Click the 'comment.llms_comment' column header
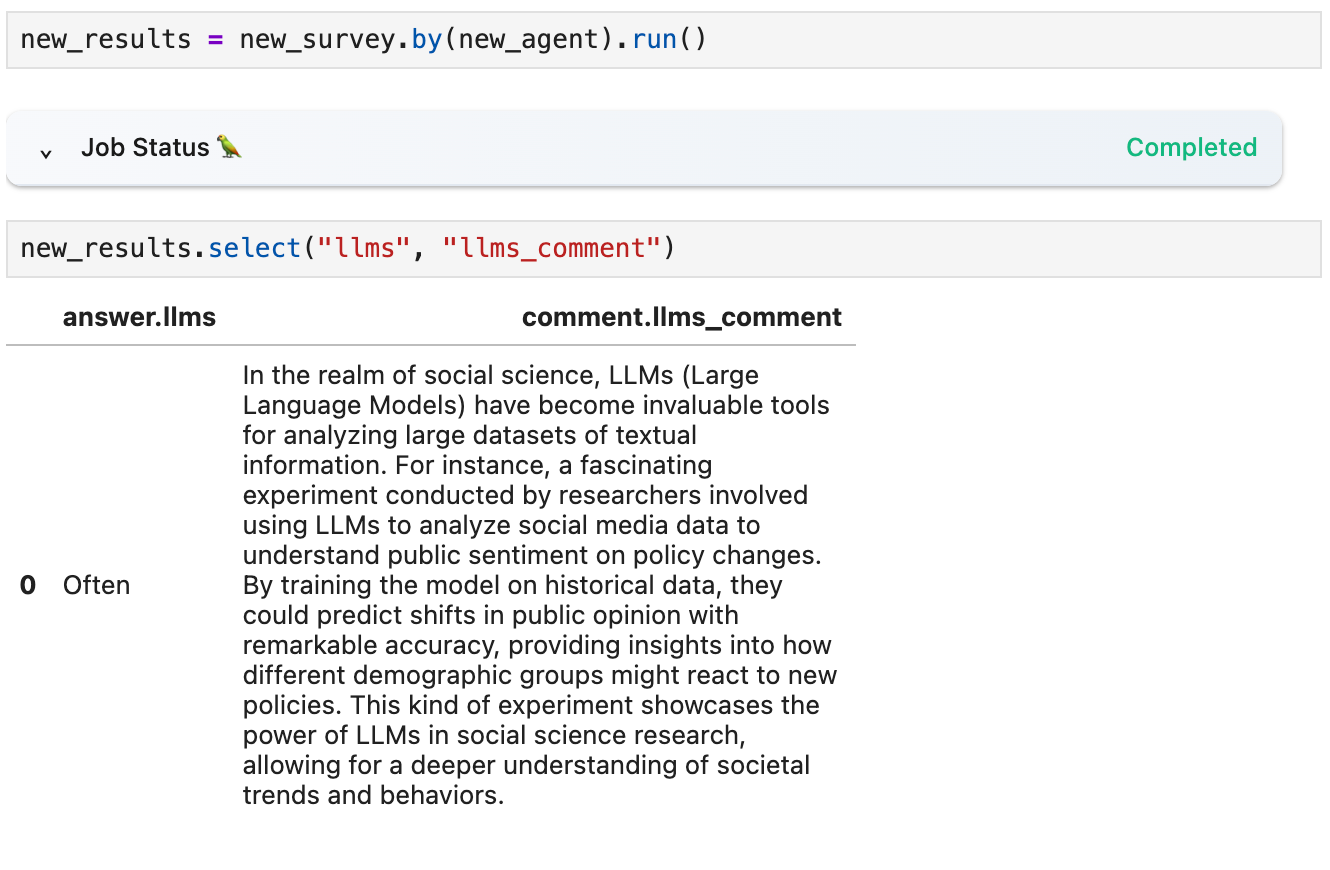The image size is (1330, 870). click(682, 317)
